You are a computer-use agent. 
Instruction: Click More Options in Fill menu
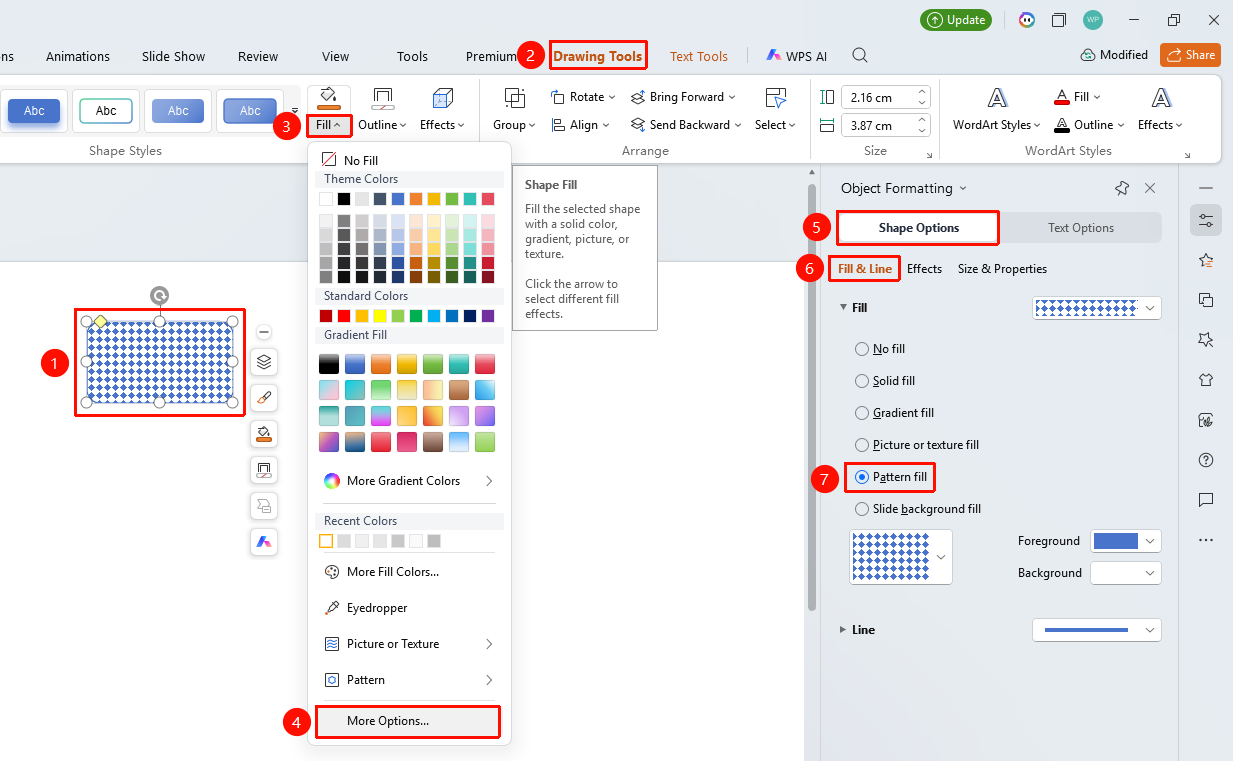click(x=408, y=721)
